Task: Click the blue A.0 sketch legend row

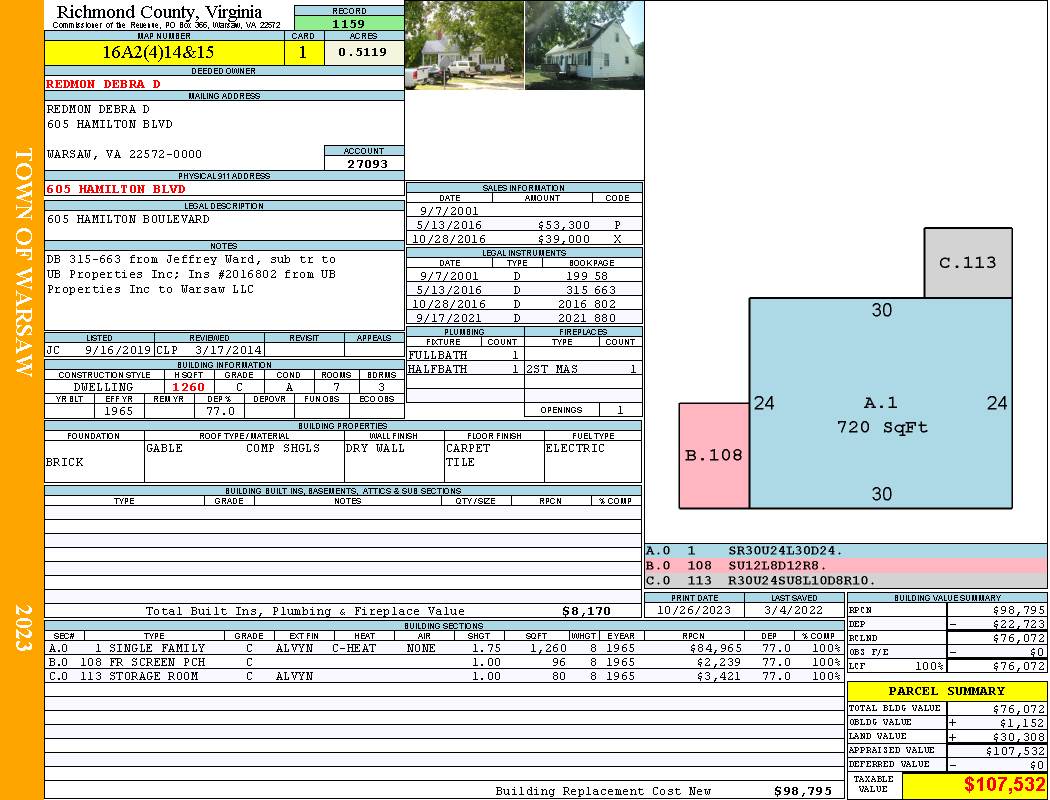Action: [845, 550]
